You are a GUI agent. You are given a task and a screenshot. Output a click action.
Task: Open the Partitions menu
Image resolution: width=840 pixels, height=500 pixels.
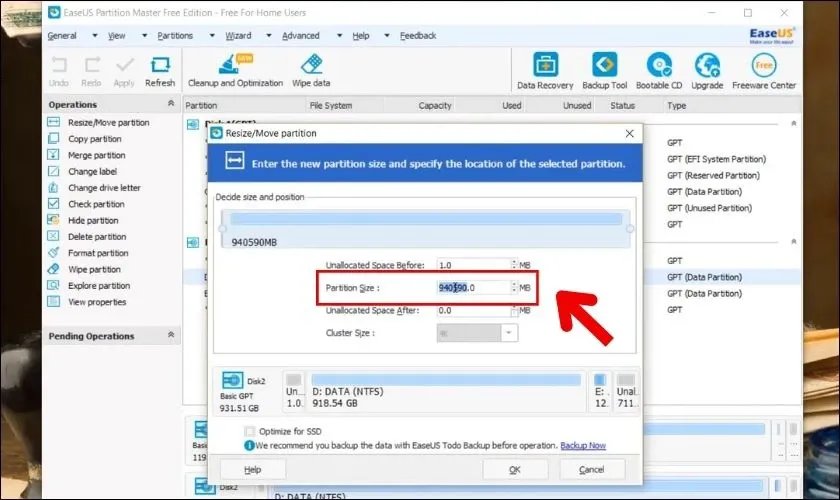coord(175,35)
